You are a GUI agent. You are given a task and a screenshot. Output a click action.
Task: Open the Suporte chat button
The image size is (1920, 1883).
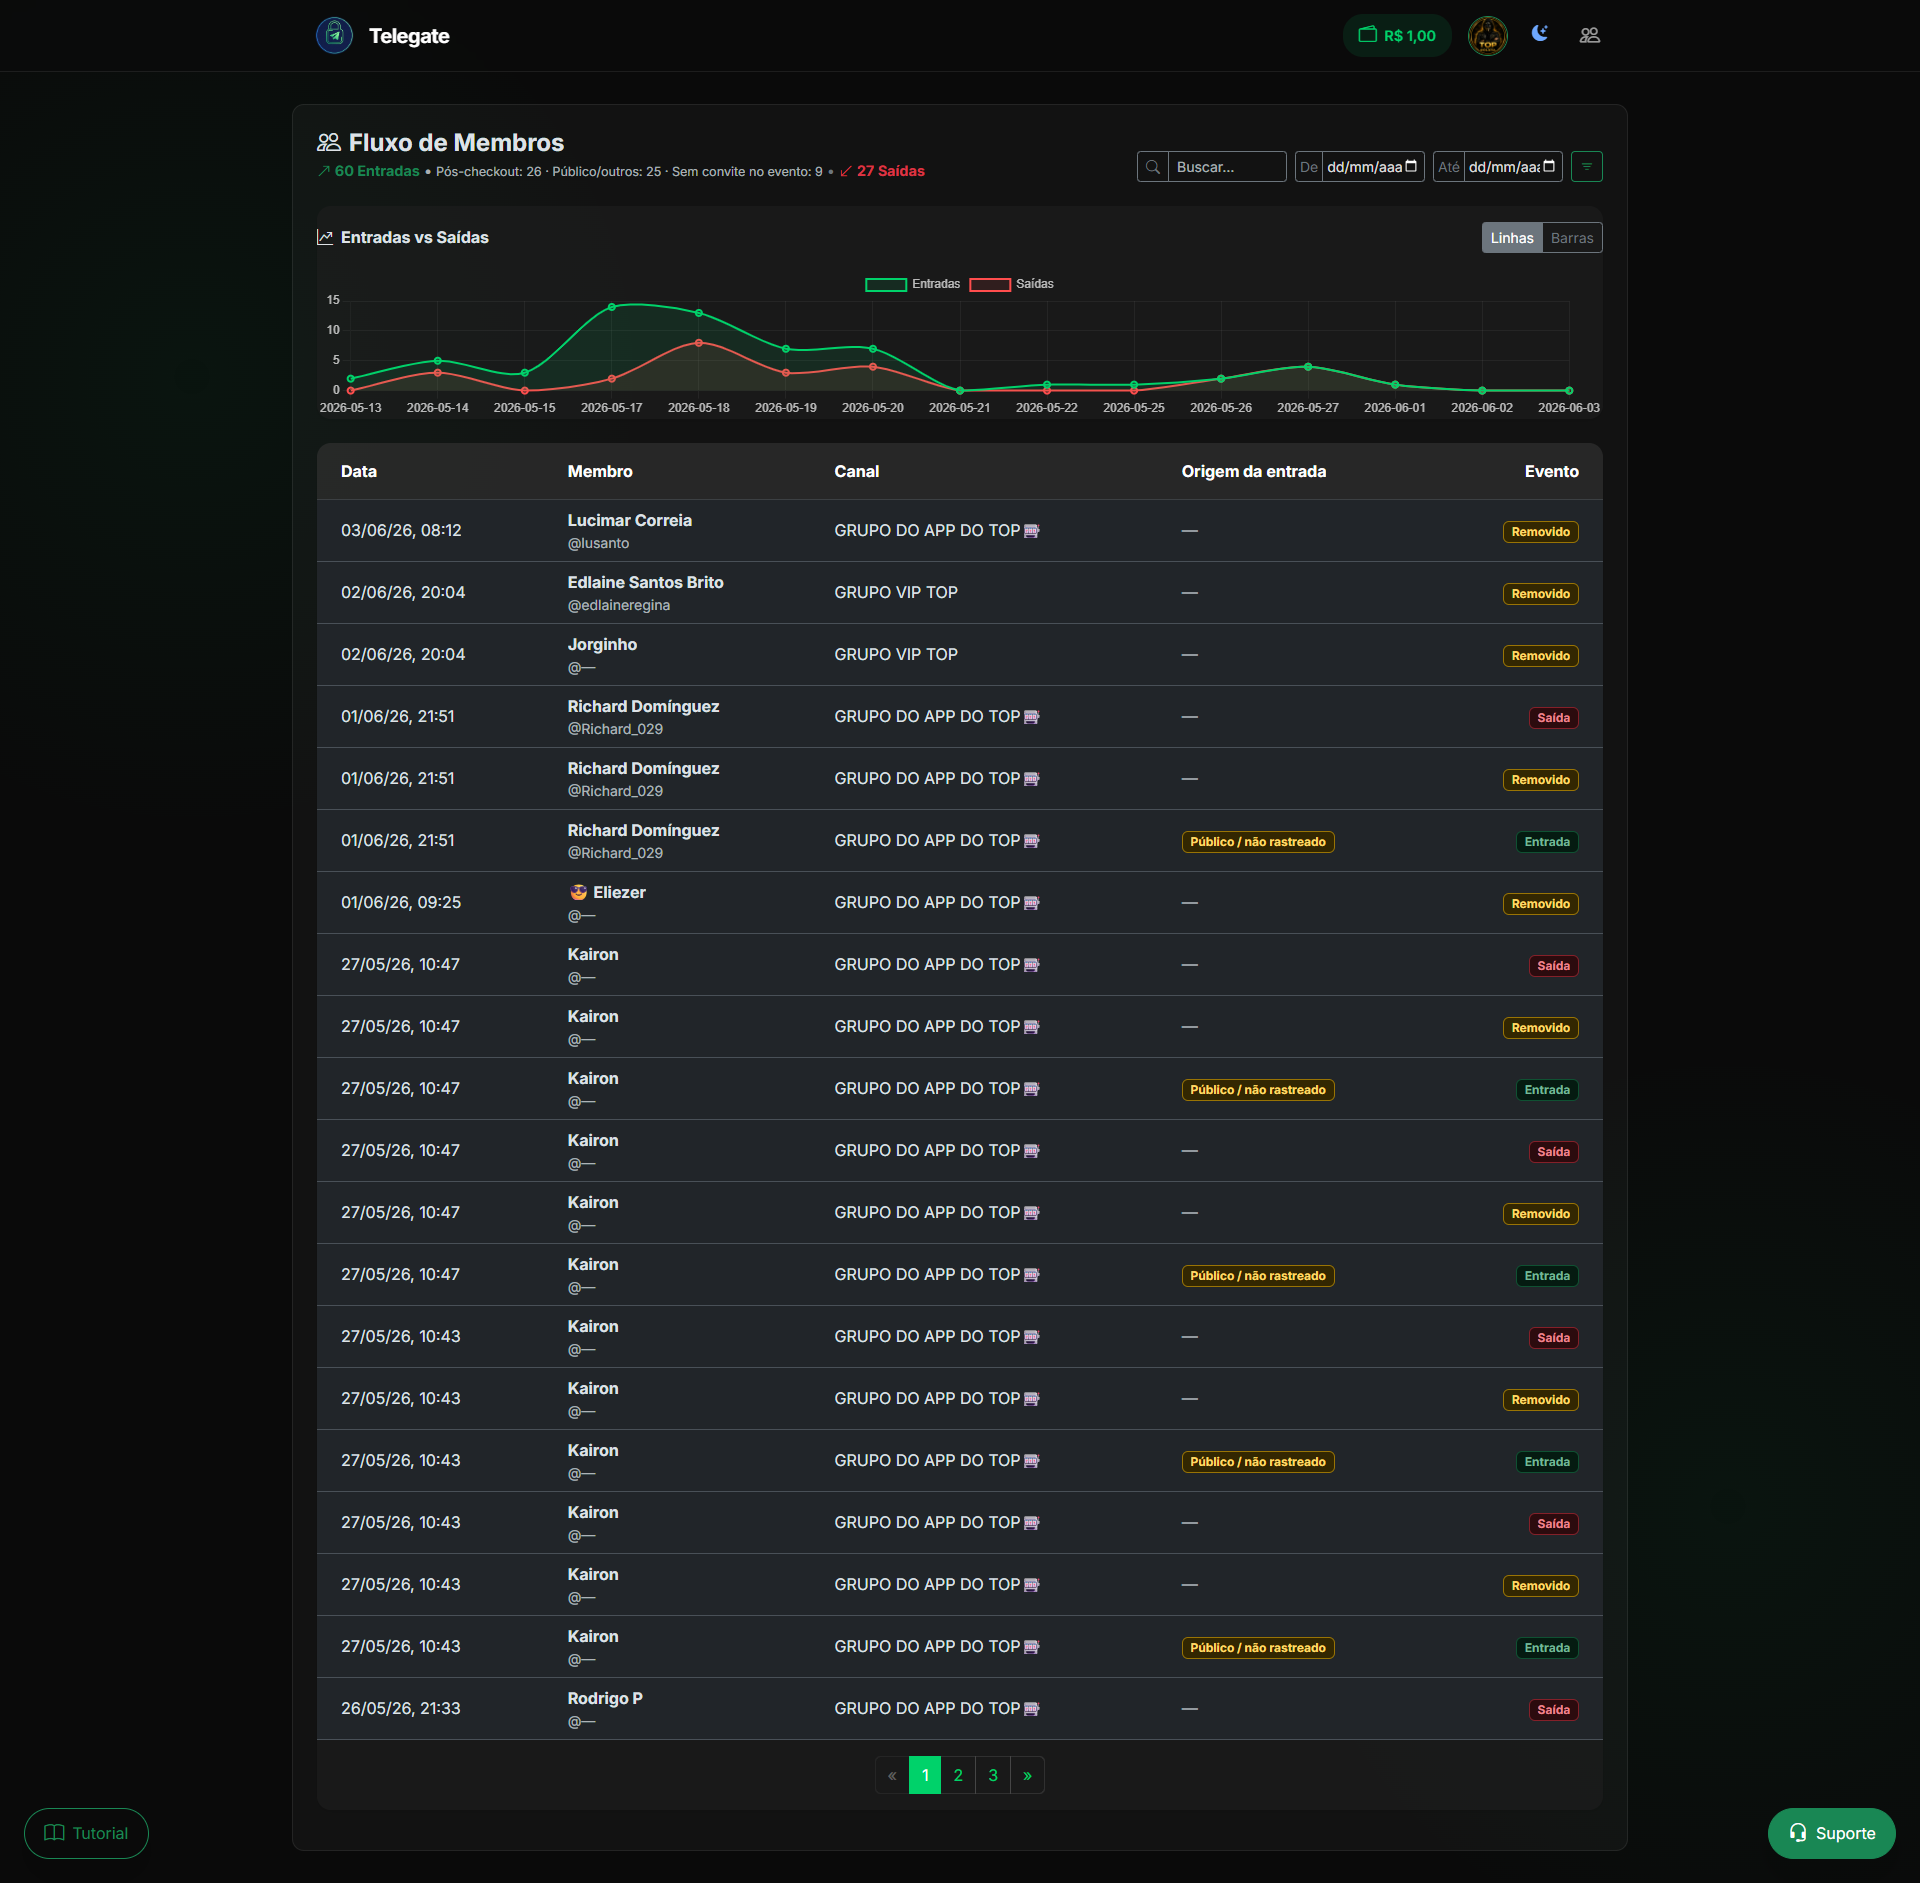[1831, 1834]
